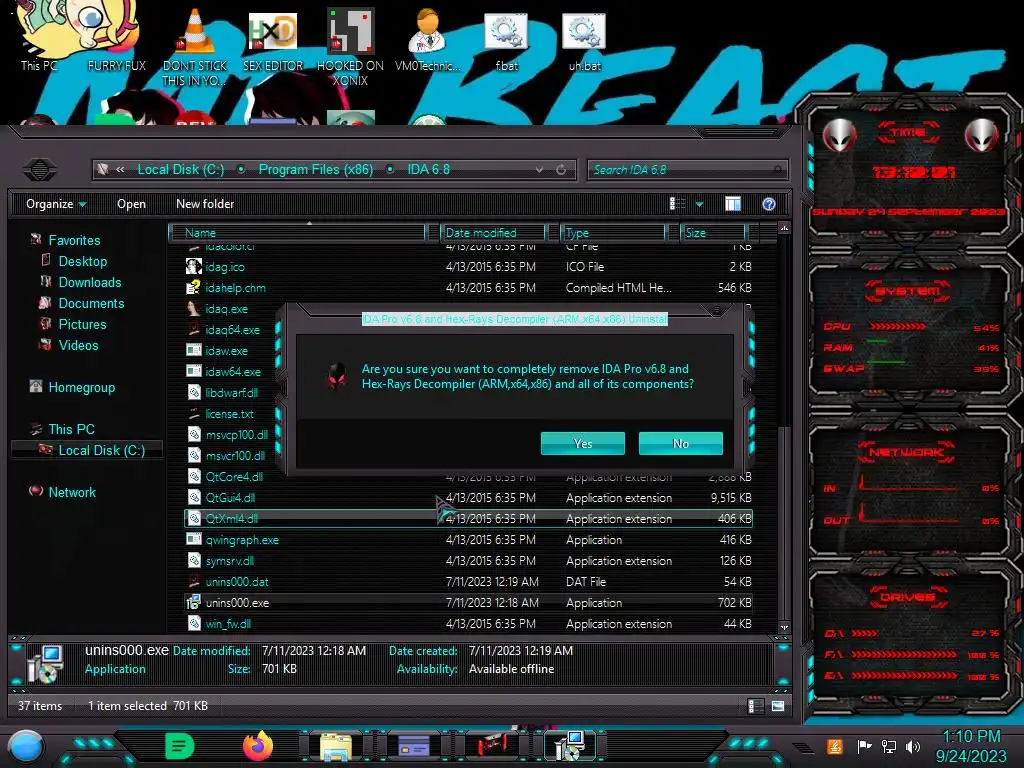1024x768 pixels.
Task: Select the idaq.exe file icon
Action: pos(193,308)
